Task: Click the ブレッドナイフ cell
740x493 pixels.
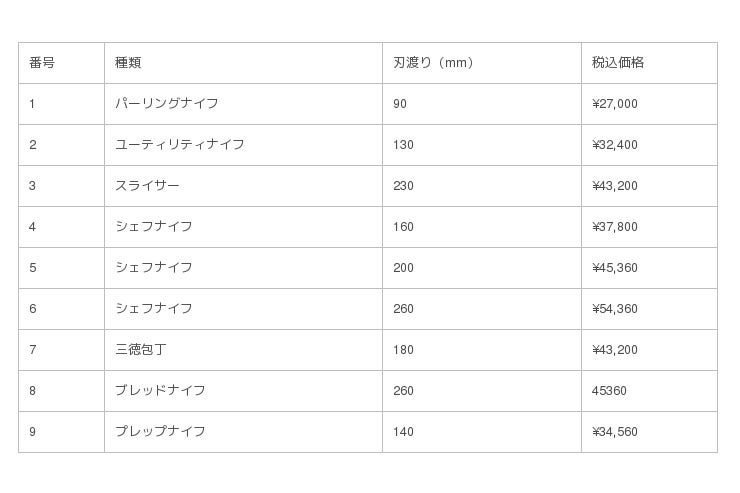Action: click(160, 391)
